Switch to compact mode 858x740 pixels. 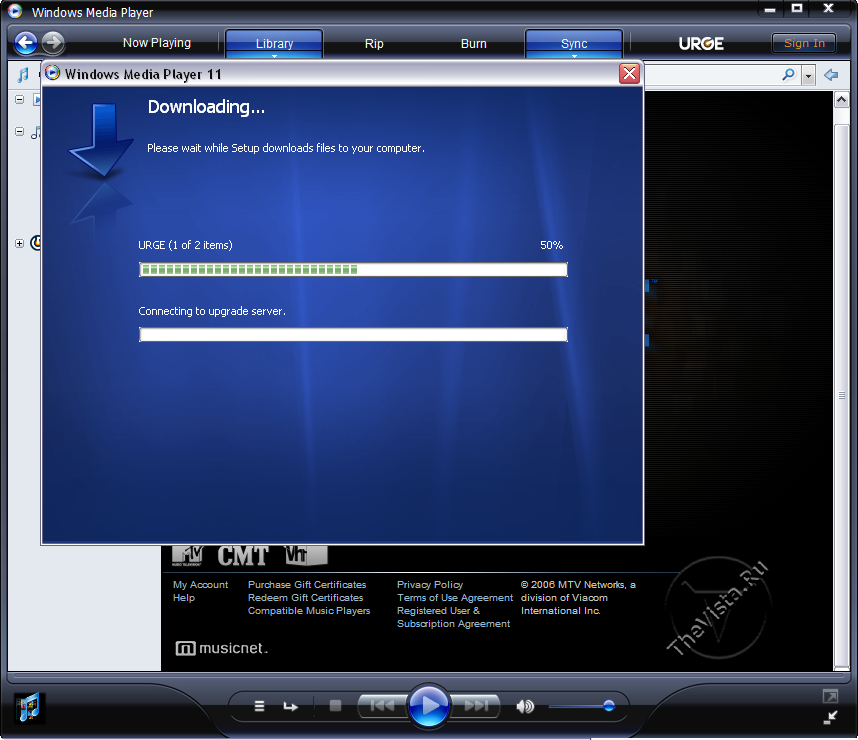[x=830, y=717]
